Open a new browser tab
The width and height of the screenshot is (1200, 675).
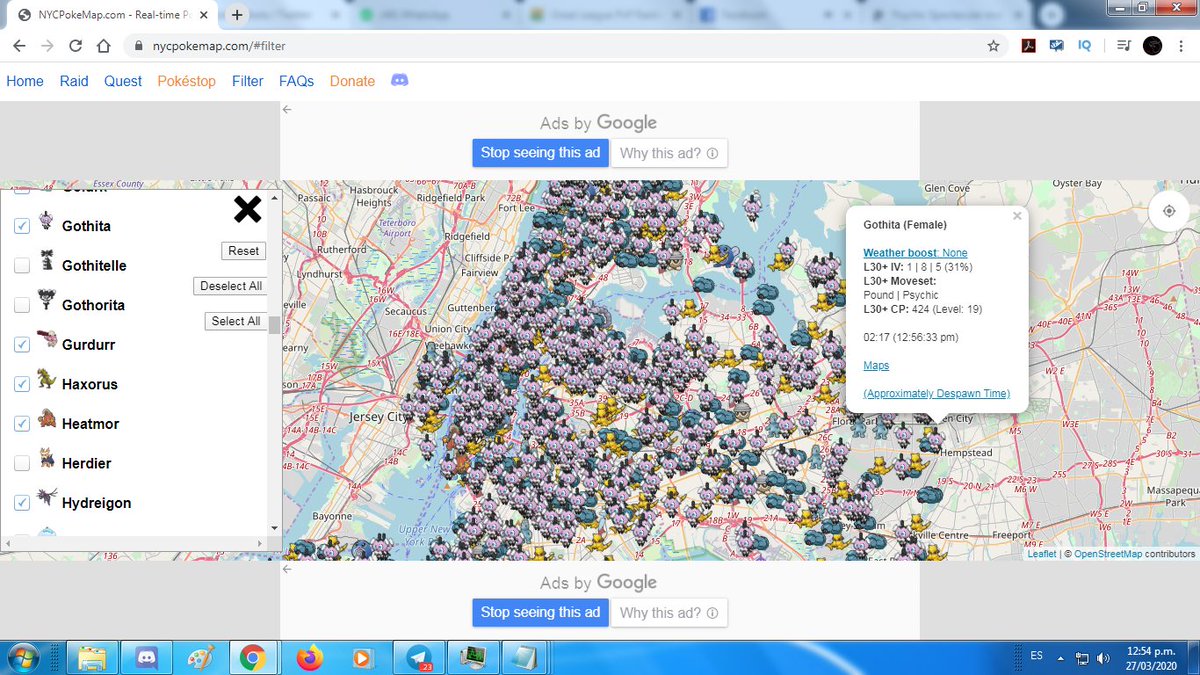click(x=237, y=14)
